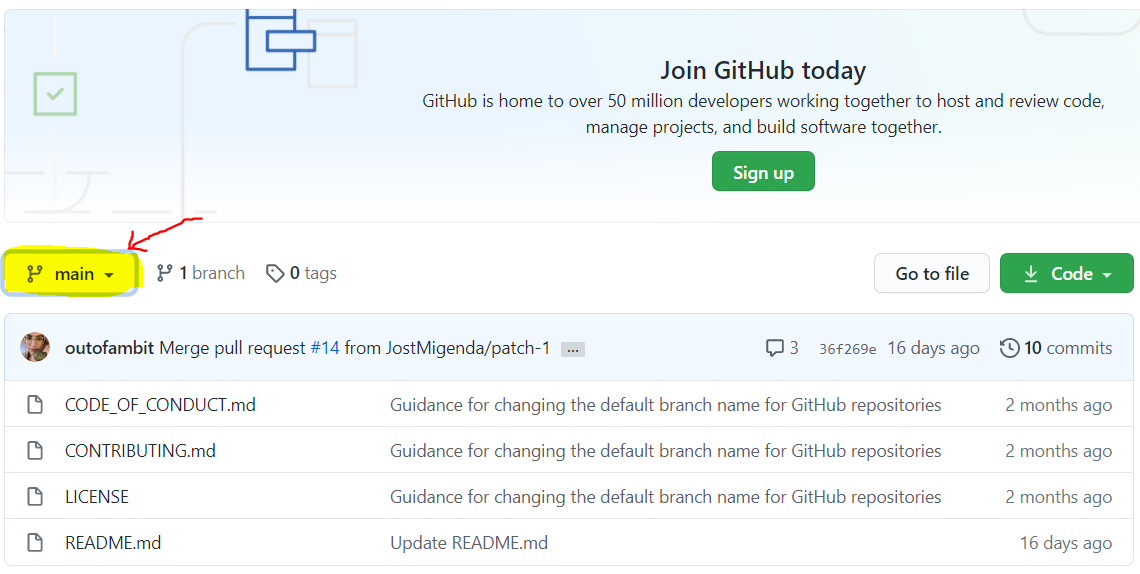Click the 0 tags link
This screenshot has height=574, width=1140.
click(x=301, y=273)
